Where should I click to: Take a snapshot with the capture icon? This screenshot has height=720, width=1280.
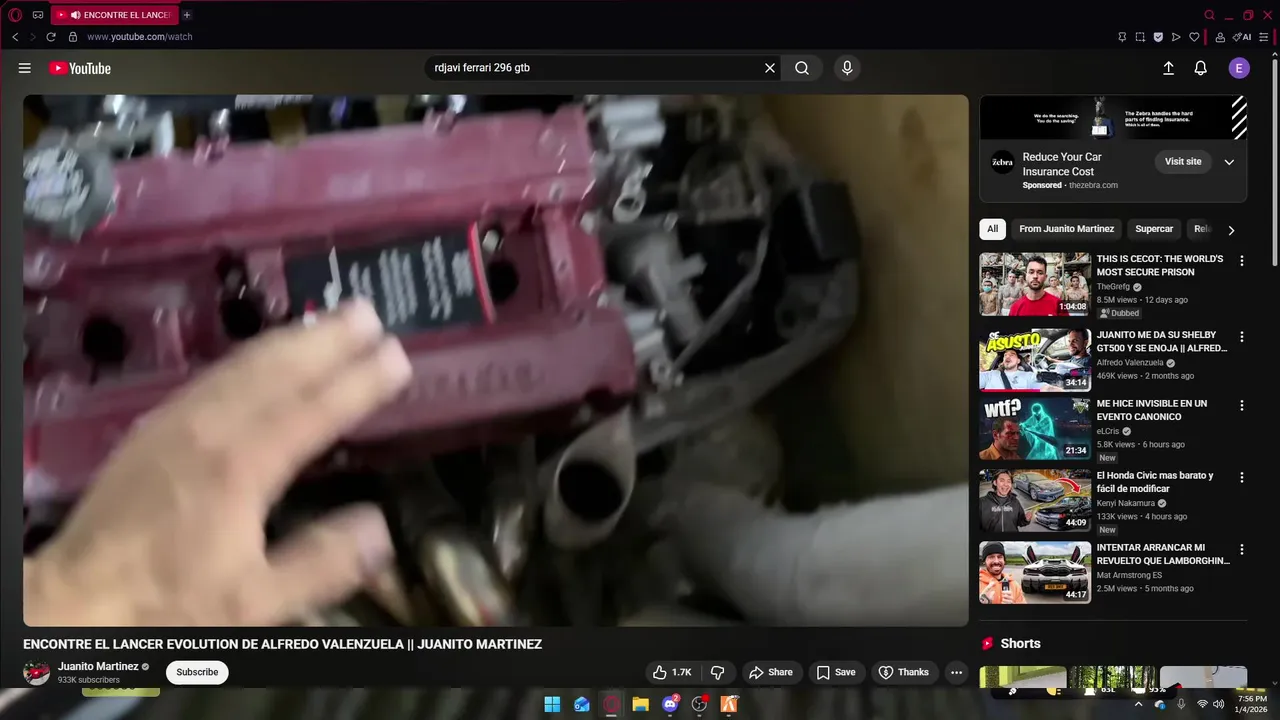click(1140, 37)
